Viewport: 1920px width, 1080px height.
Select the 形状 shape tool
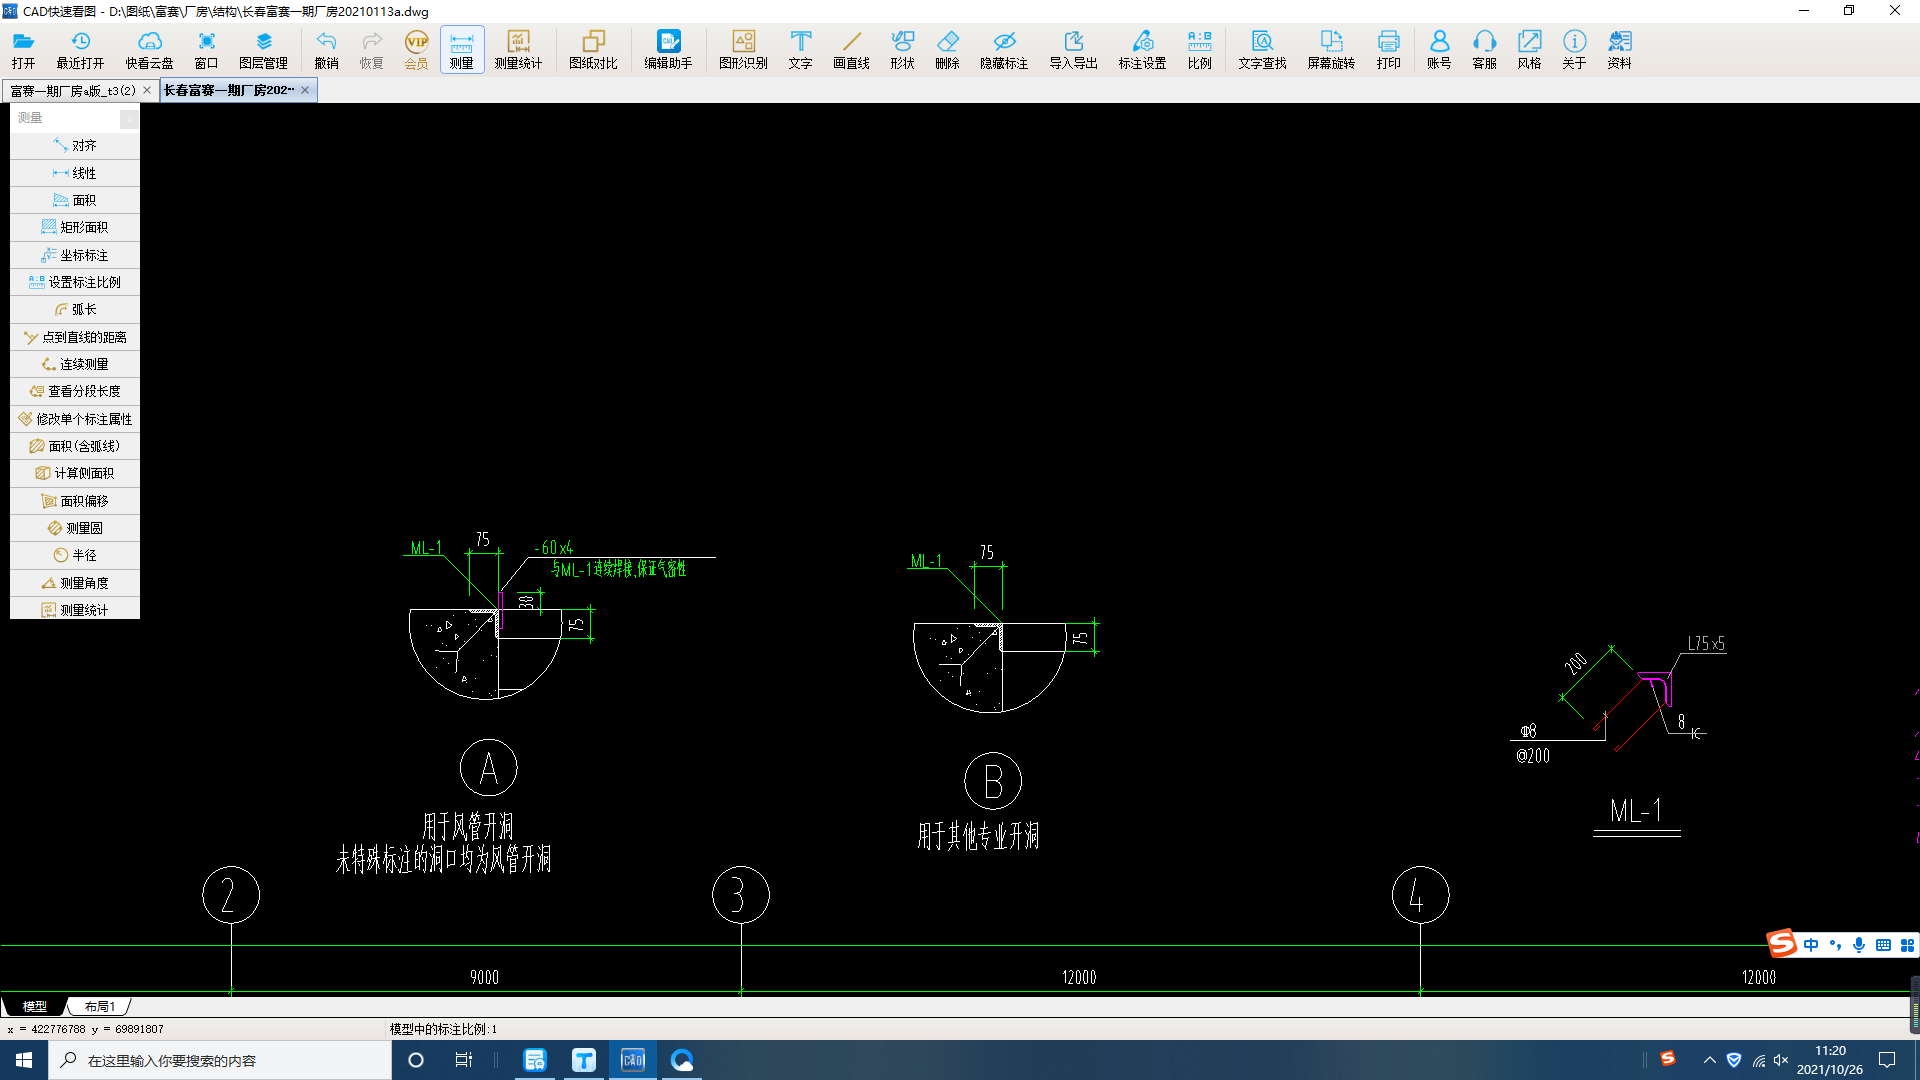902,50
